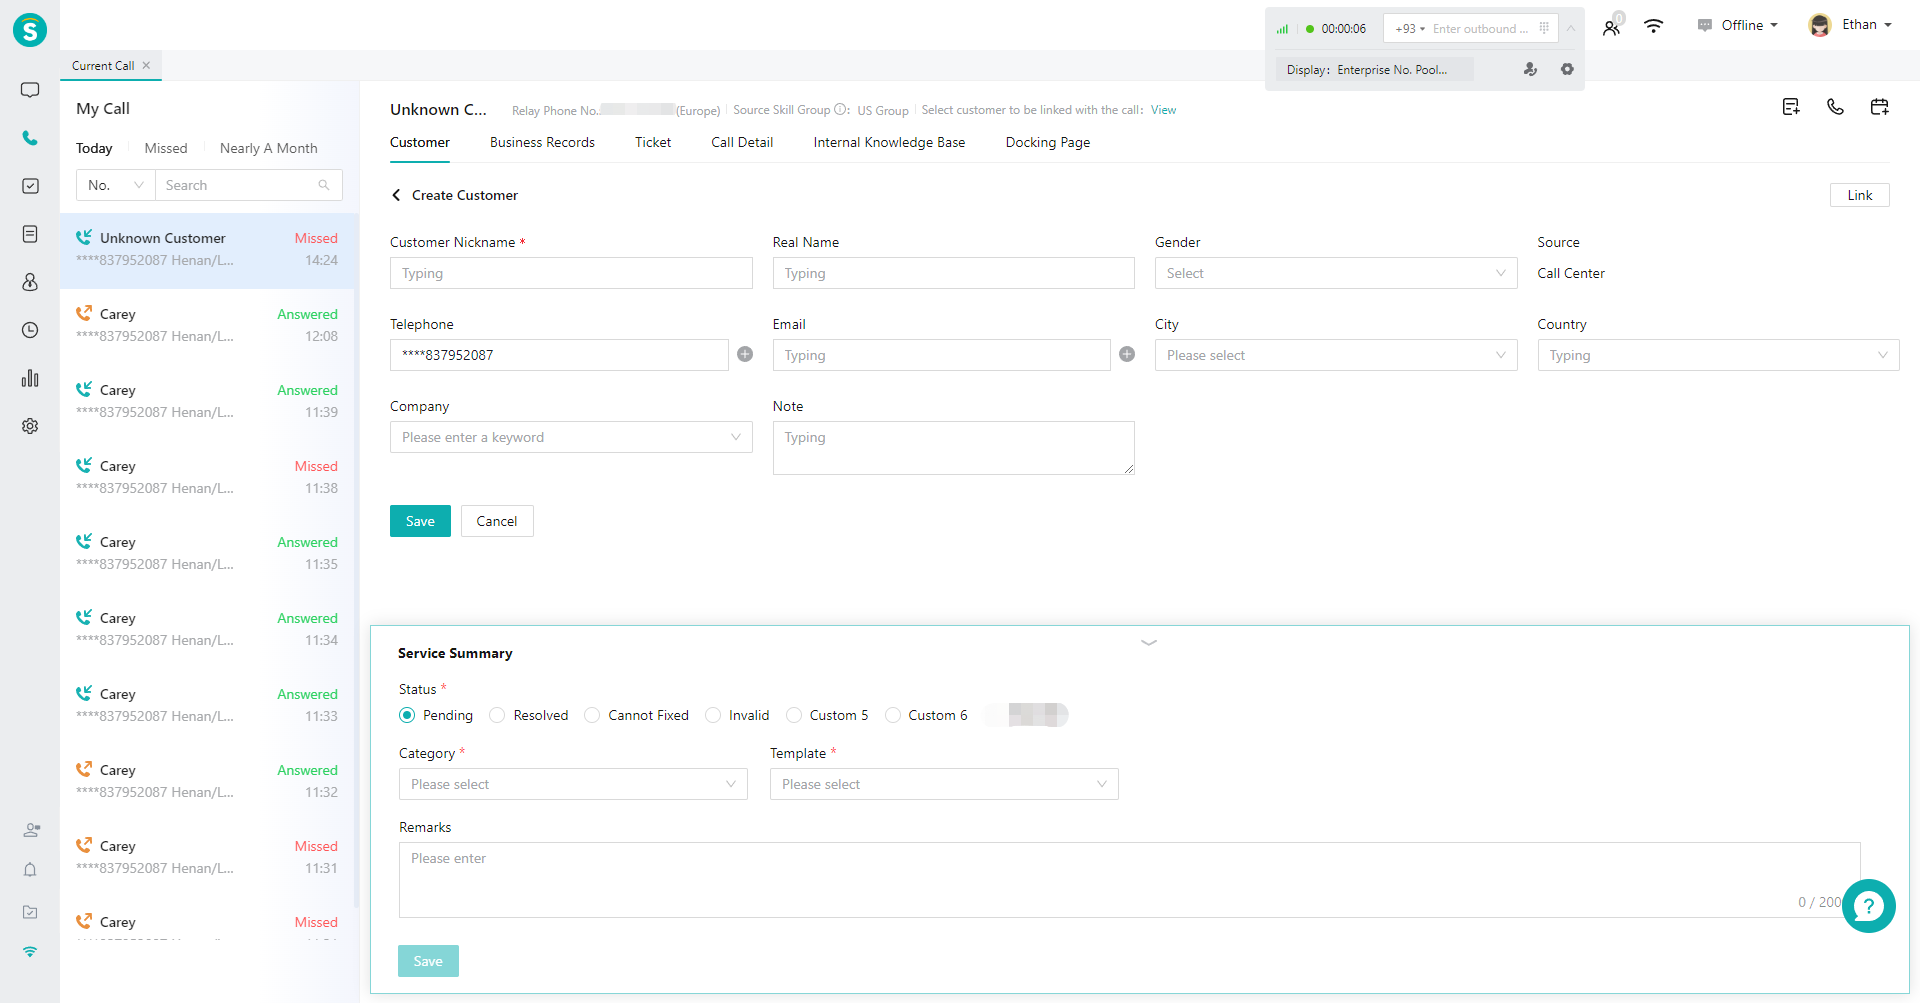Open the Template dropdown in Service Summary

tap(944, 784)
